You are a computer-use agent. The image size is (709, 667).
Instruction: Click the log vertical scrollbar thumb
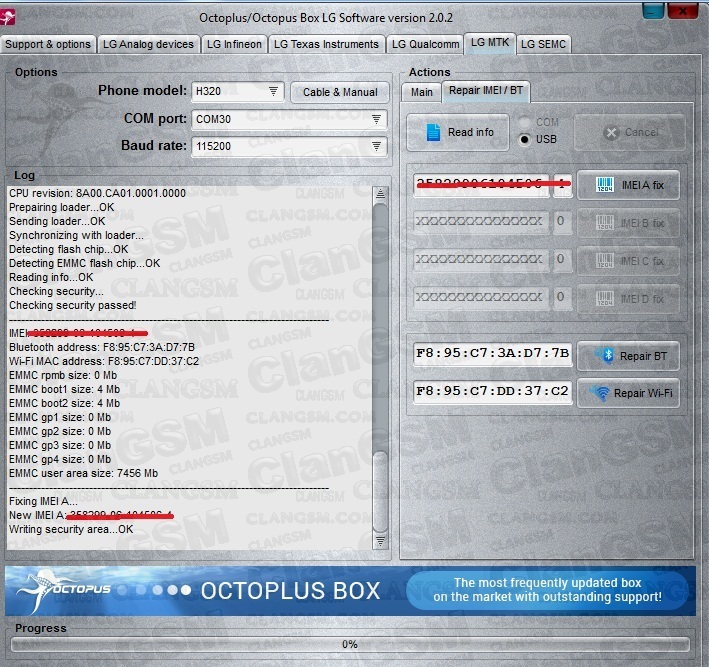click(x=380, y=492)
